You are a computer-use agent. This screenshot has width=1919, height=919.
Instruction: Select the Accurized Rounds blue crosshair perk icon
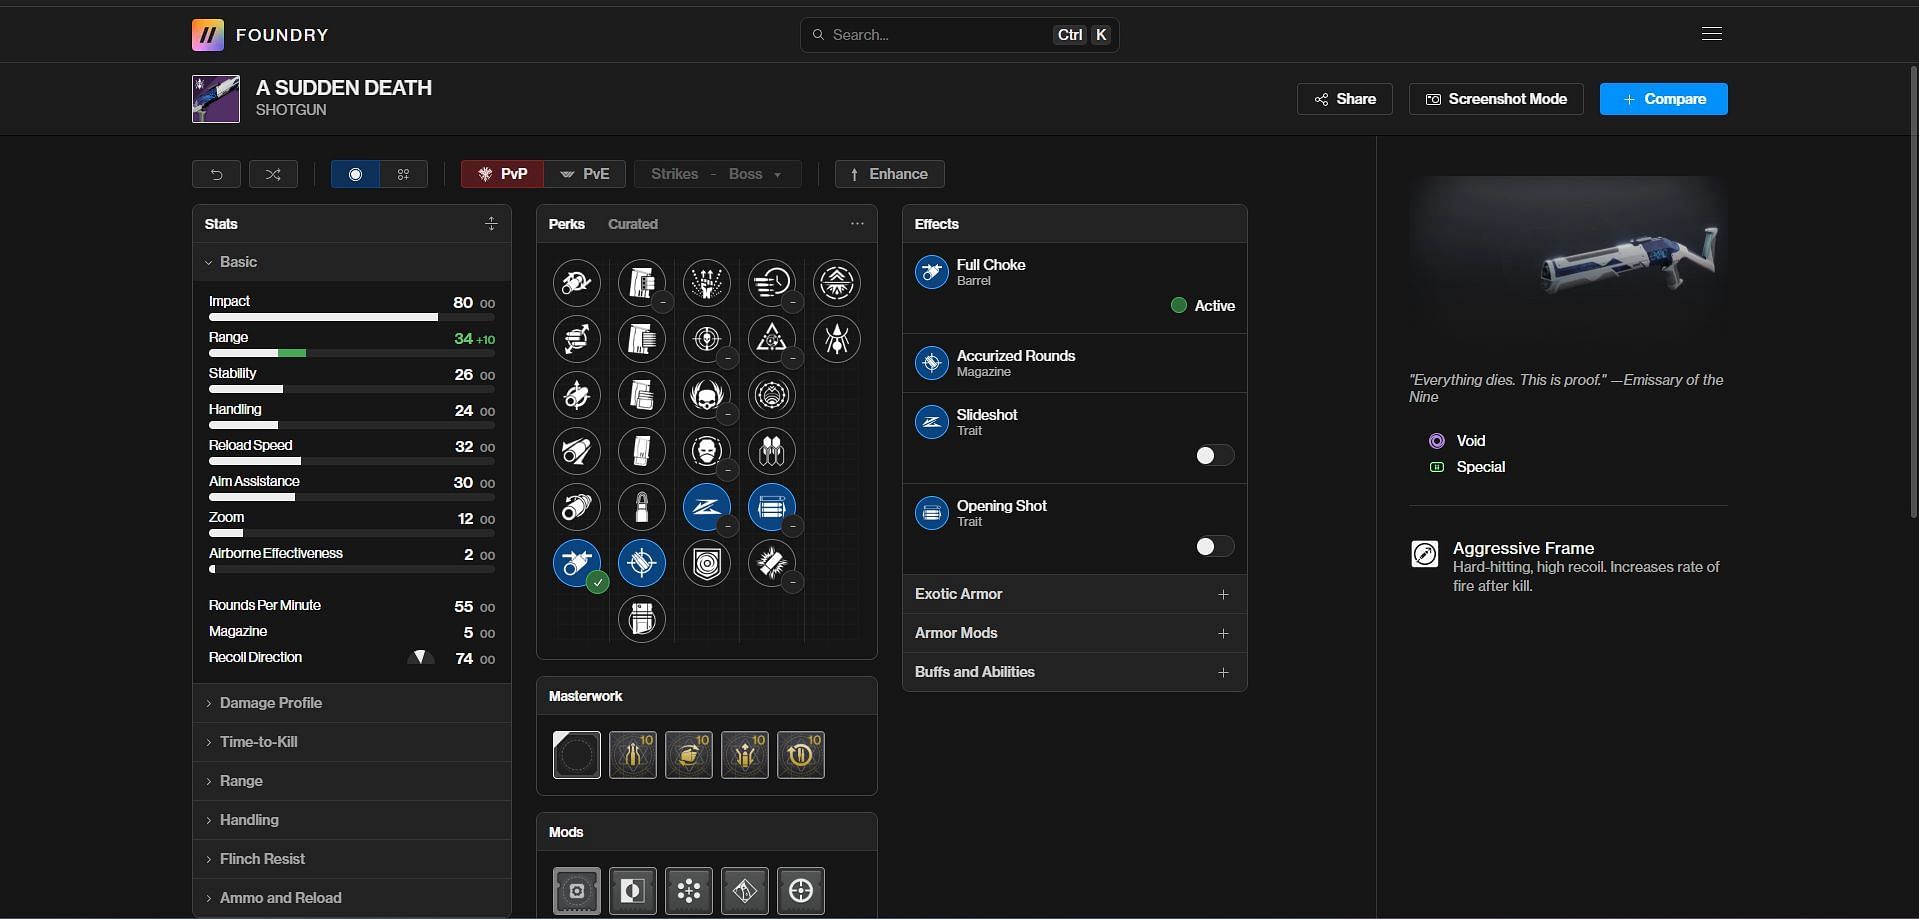coord(642,563)
